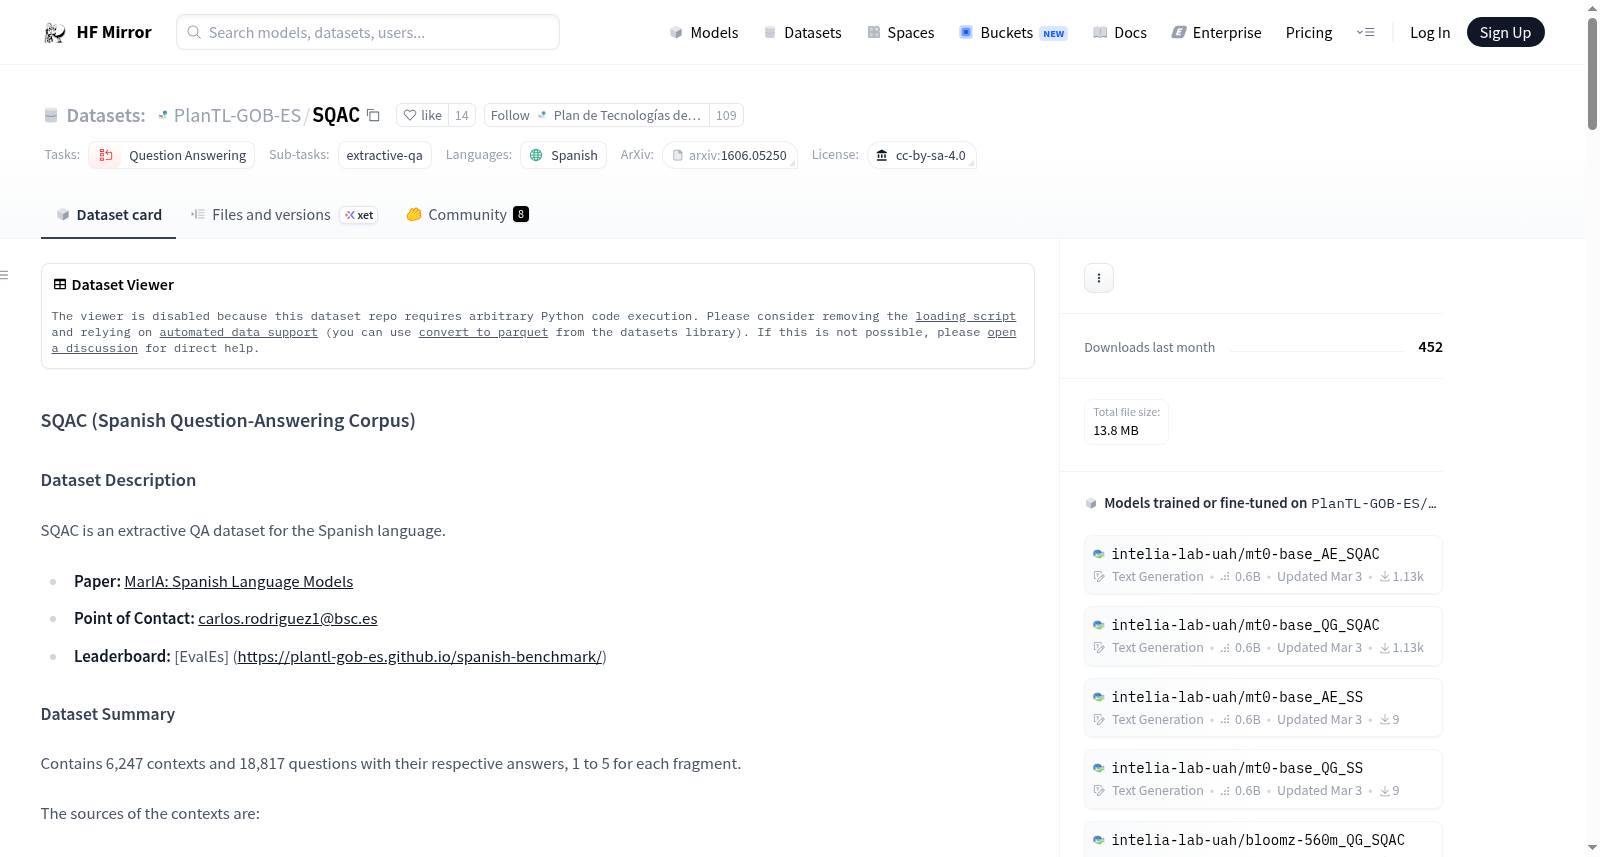Screen dimensions: 1600x857
Task: Click the search magnifier icon
Action: click(x=195, y=32)
